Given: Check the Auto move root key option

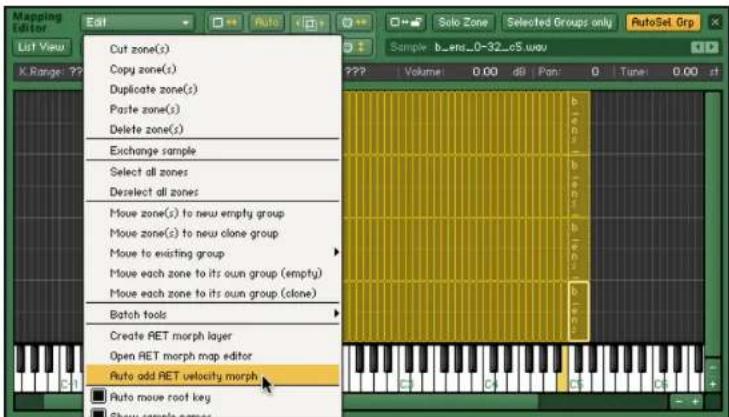Looking at the screenshot, I should 98,396.
